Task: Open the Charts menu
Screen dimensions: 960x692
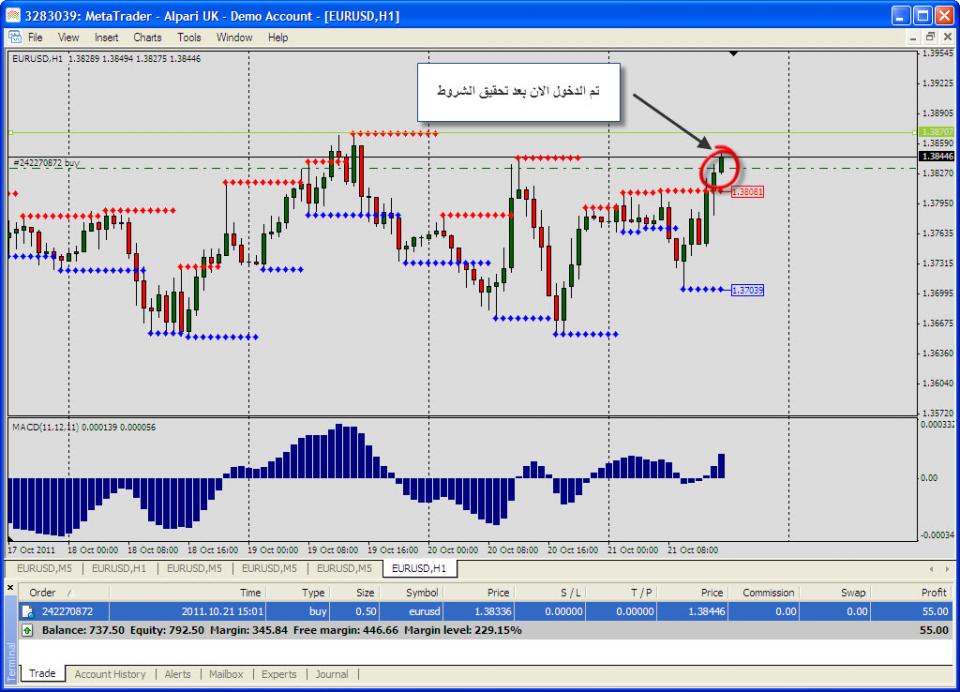Action: [x=147, y=37]
